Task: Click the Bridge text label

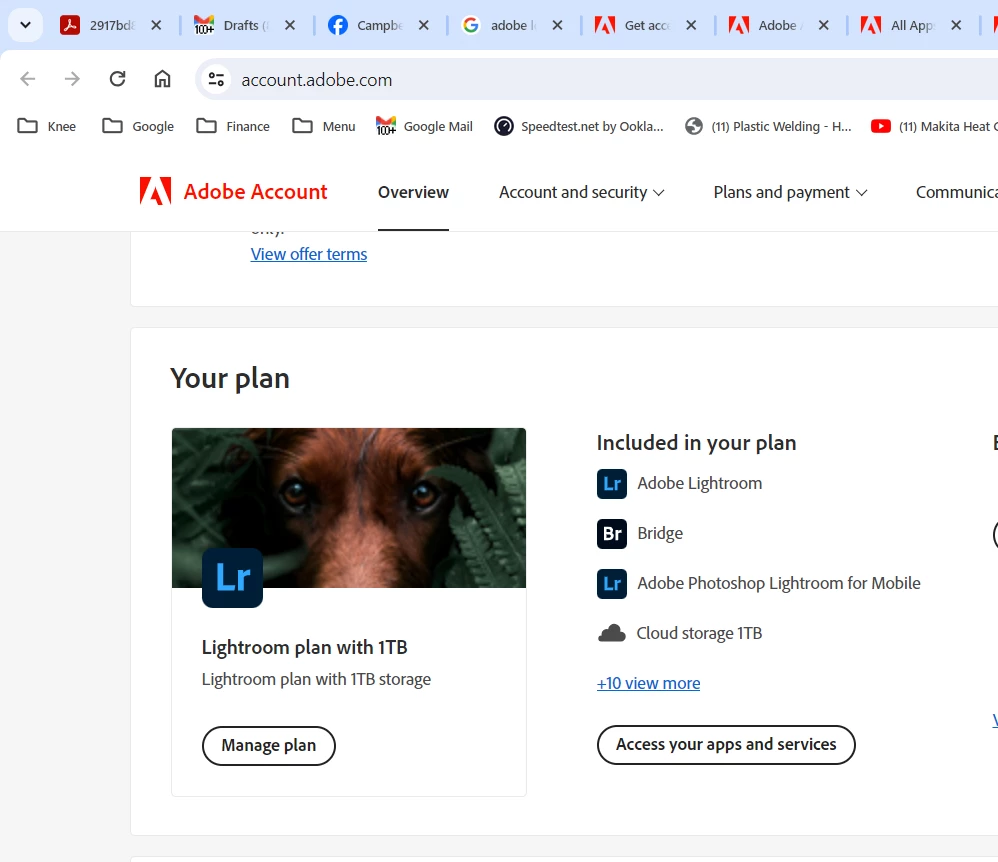Action: [660, 533]
